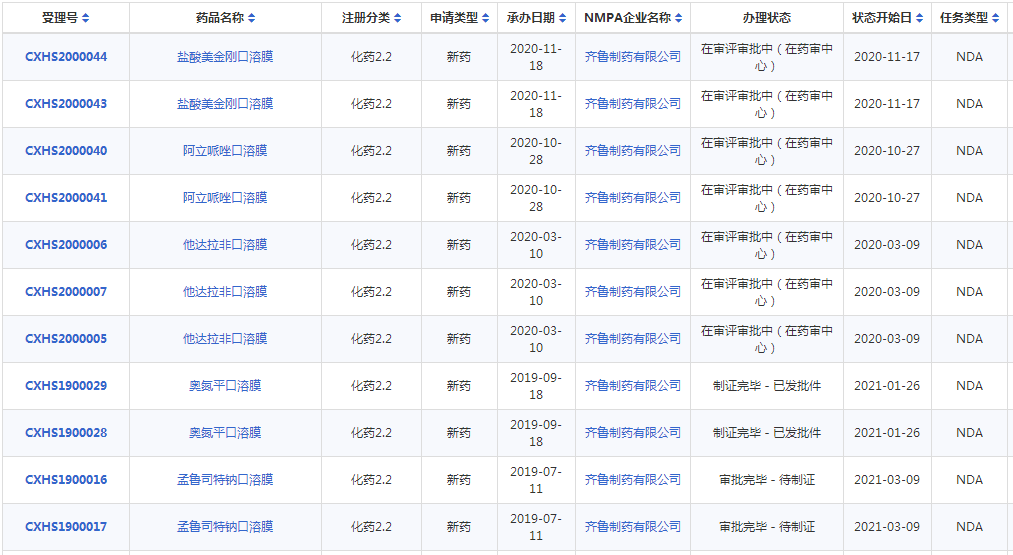1013x555 pixels.
Task: Select 化药2.2 in row CXHS2000044
Action: point(371,57)
